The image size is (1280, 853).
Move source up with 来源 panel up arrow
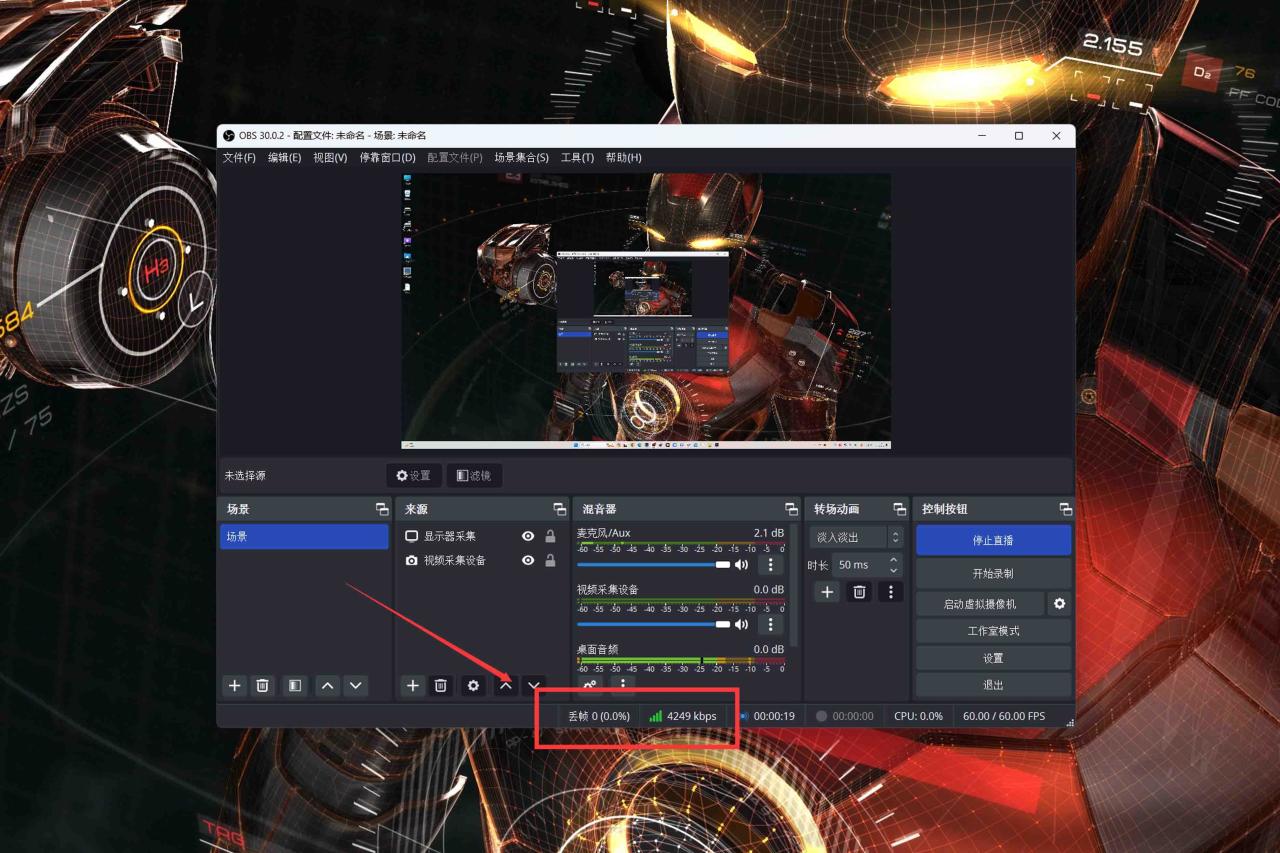point(506,686)
